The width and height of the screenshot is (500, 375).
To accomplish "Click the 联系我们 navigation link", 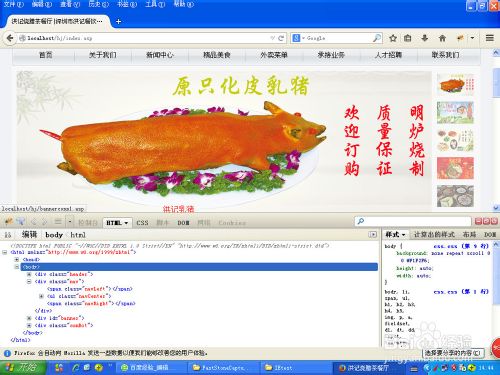I will click(x=445, y=55).
